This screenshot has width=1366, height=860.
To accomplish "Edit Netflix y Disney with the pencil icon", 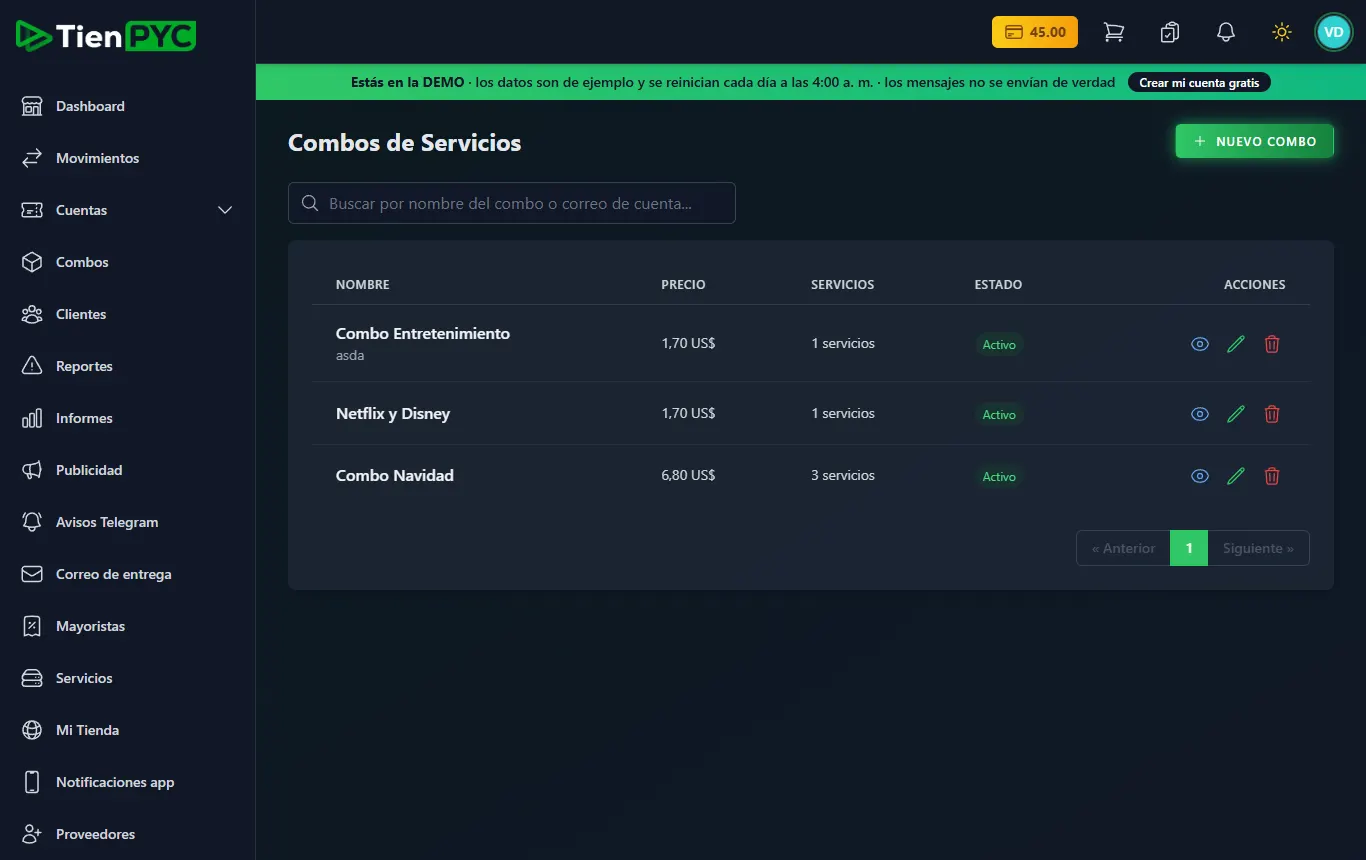I will click(x=1236, y=414).
